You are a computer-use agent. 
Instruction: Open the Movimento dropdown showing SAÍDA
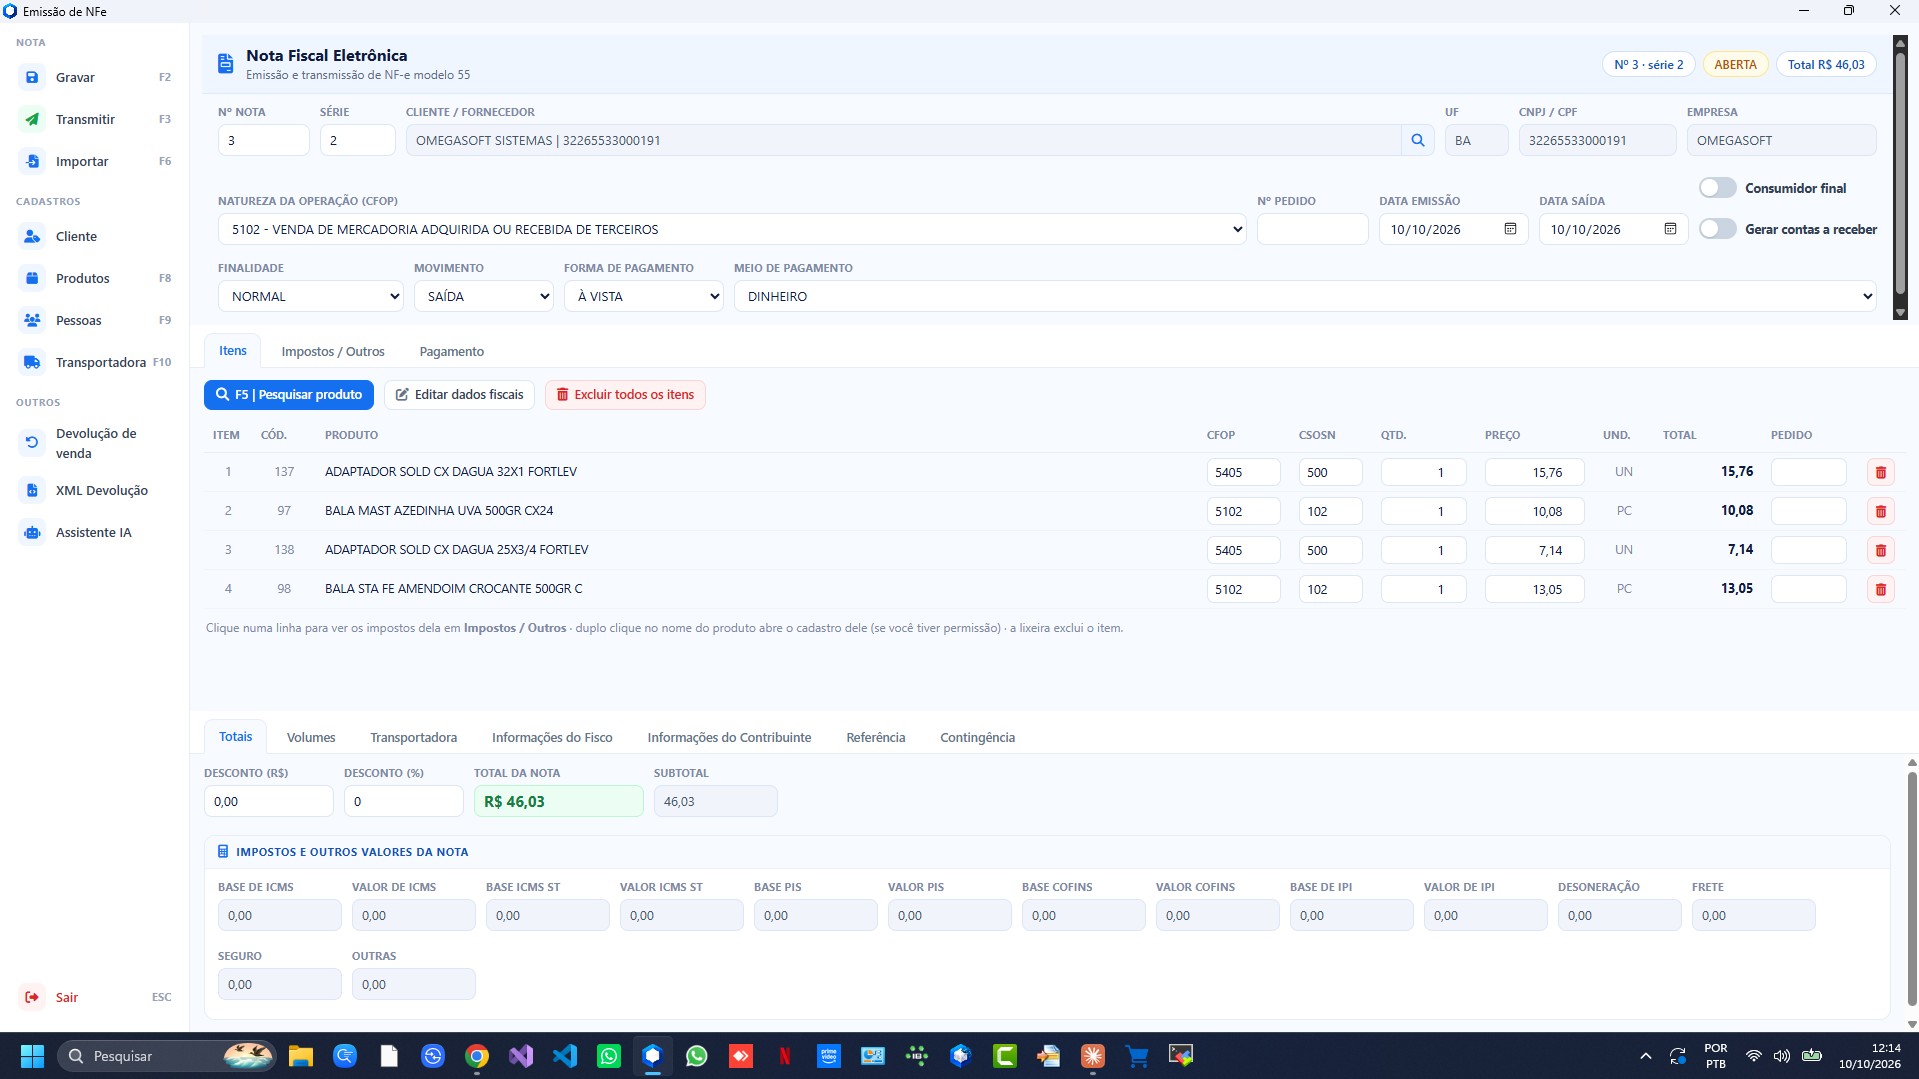point(484,296)
